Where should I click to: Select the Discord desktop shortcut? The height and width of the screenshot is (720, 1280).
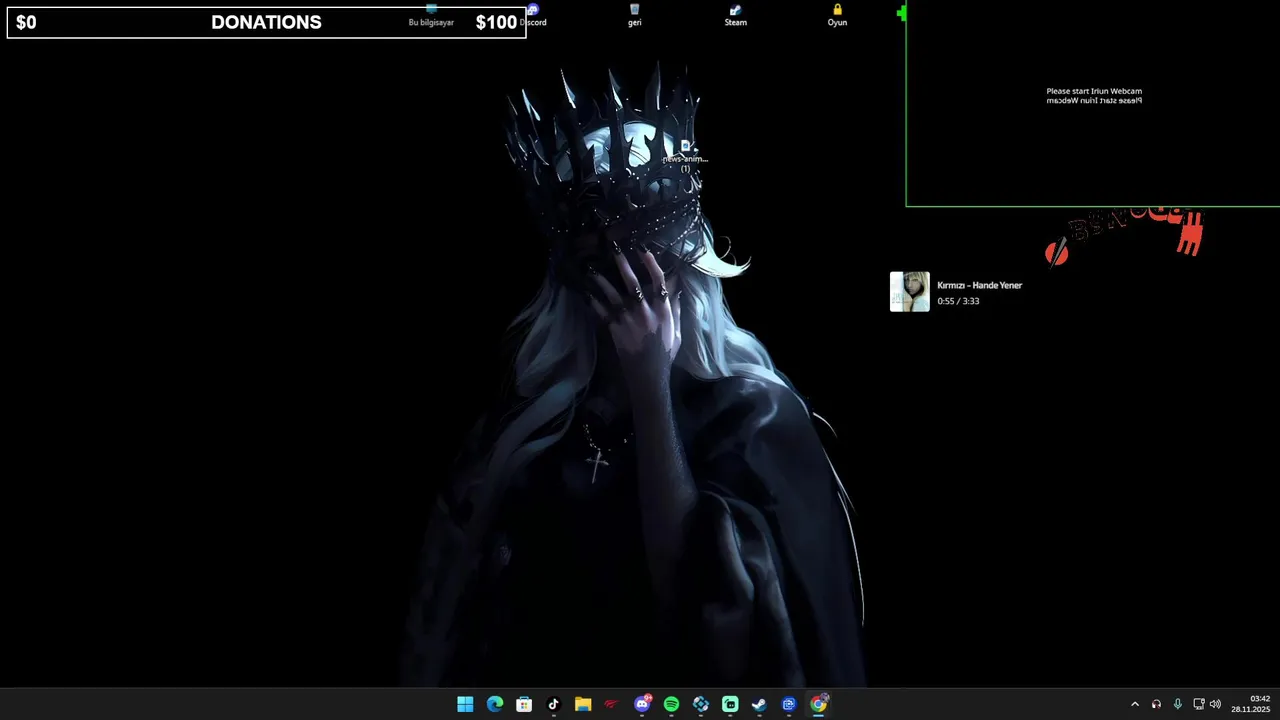[x=534, y=15]
